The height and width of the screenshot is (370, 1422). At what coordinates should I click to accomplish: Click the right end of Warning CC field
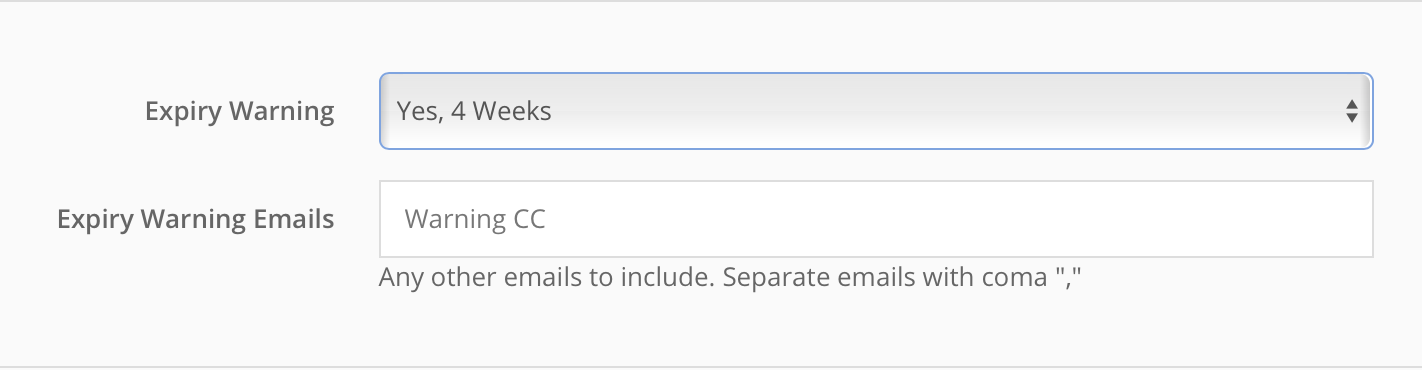1340,219
